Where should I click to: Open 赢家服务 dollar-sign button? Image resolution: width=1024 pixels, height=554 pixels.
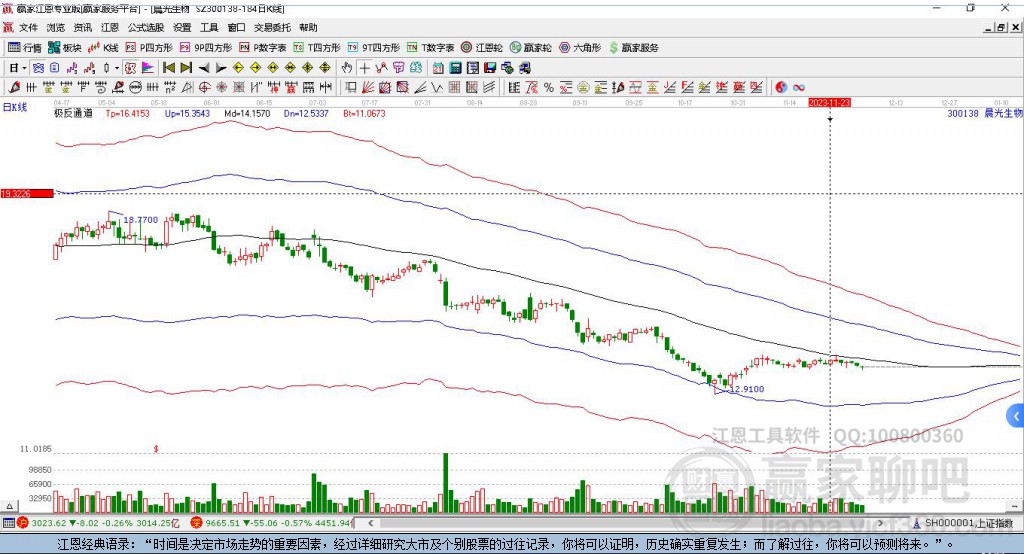pyautogui.click(x=633, y=48)
